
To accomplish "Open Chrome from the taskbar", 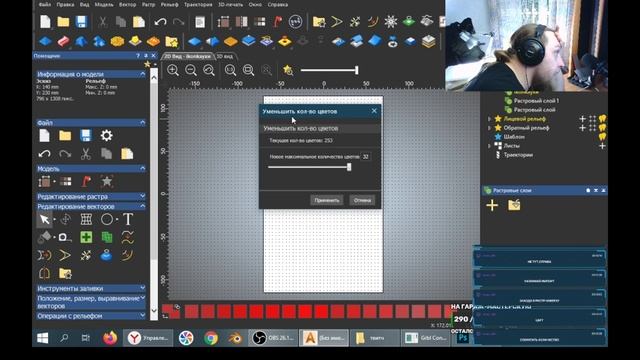I will click(x=211, y=338).
